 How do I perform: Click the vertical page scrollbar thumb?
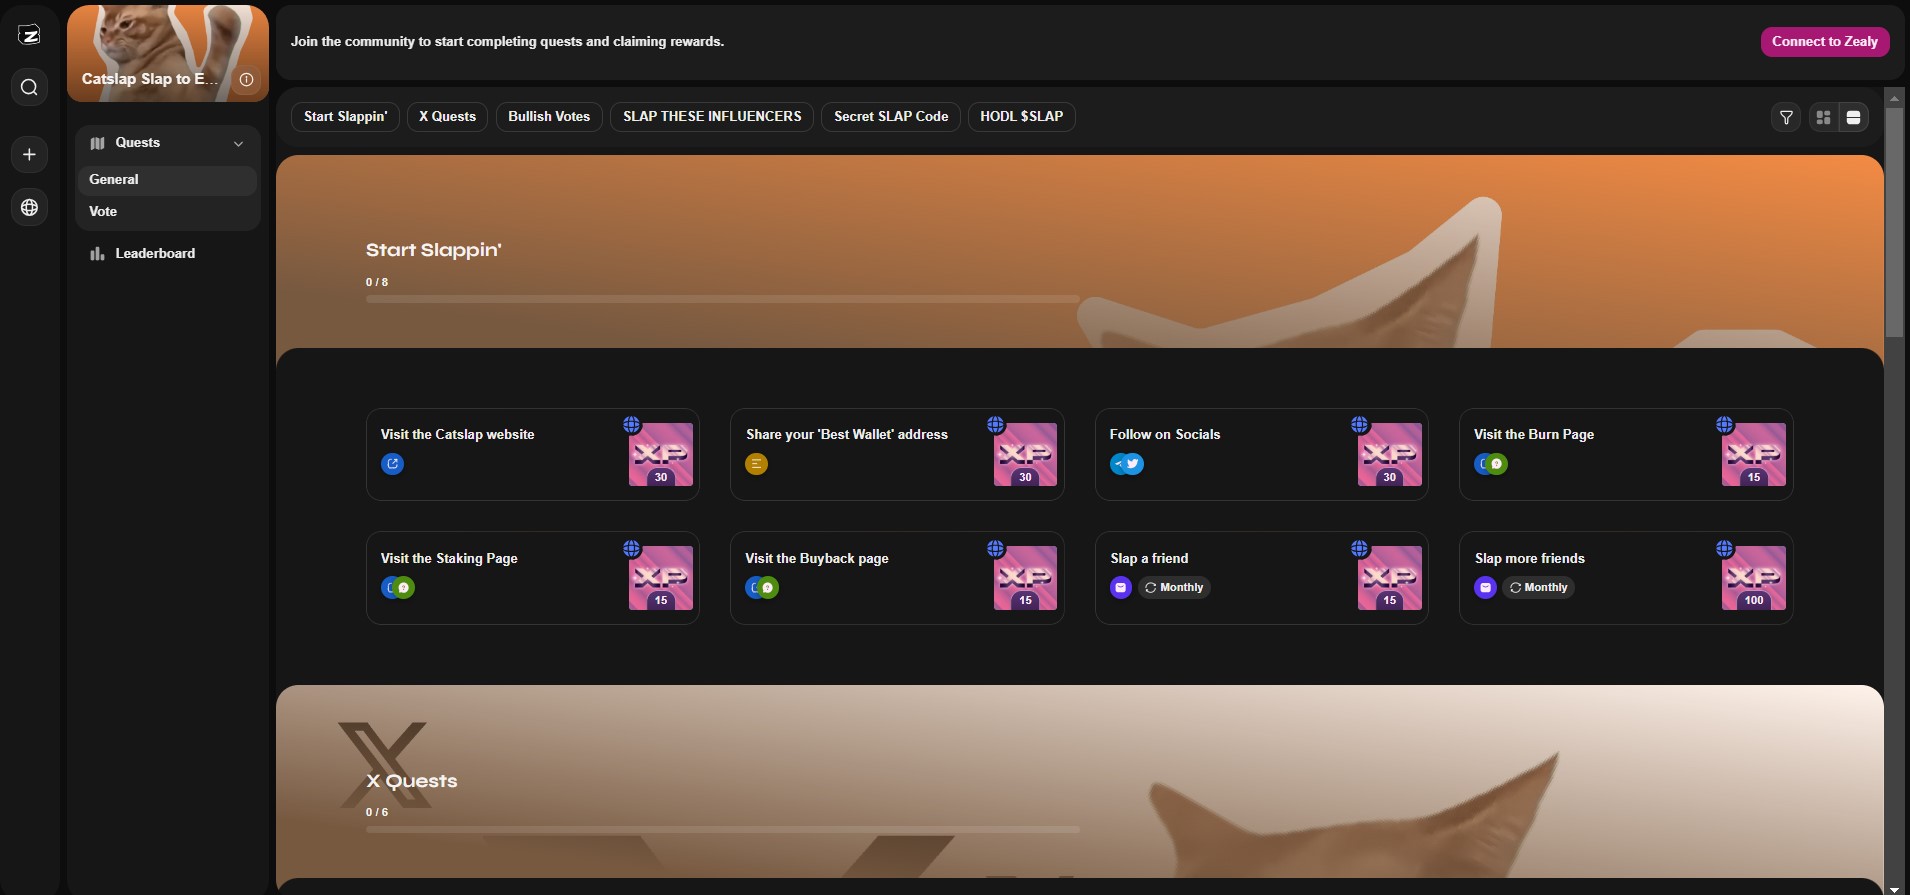point(1894,222)
